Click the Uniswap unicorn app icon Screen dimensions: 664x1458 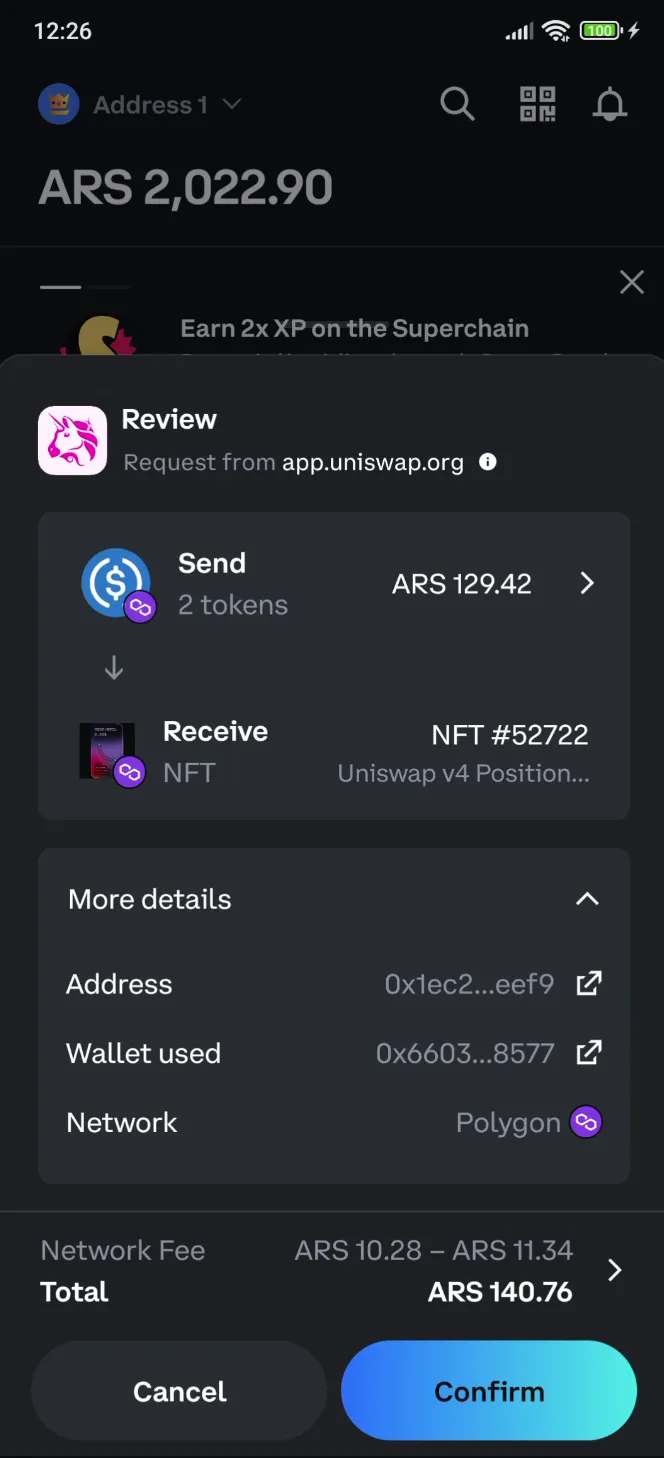(x=72, y=440)
